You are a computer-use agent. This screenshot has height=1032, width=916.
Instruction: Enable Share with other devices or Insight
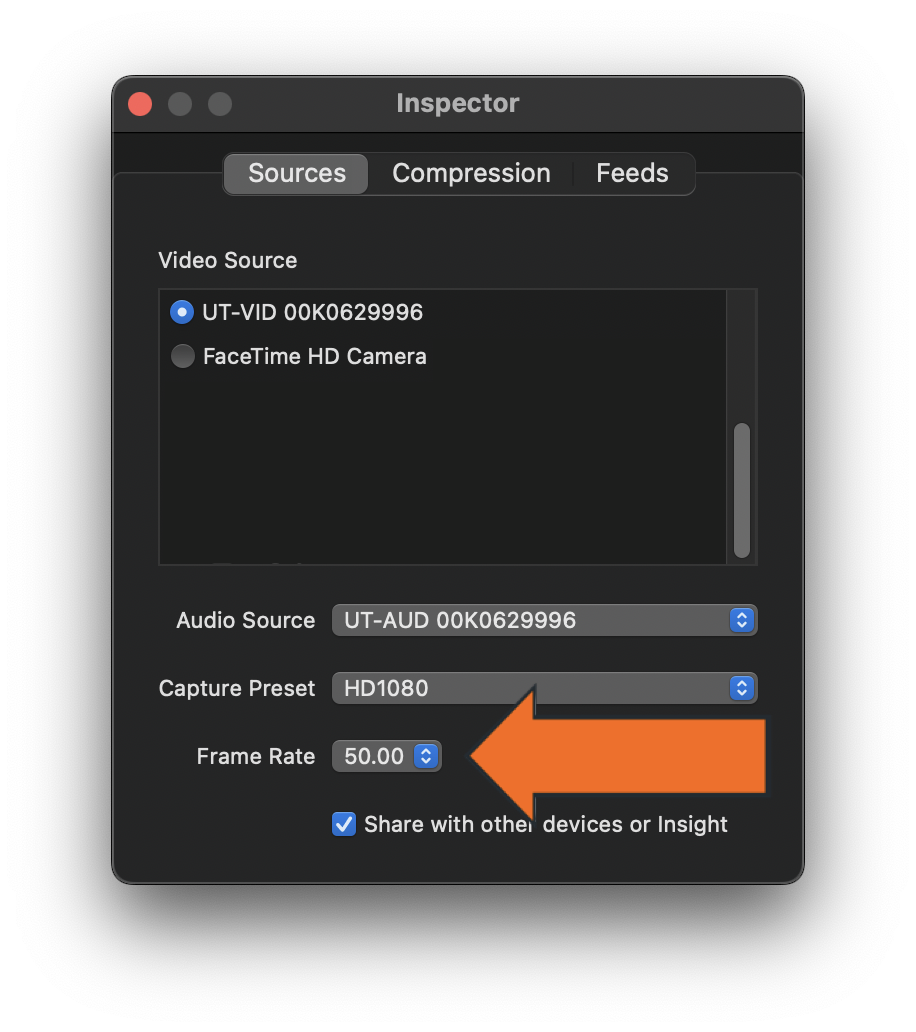[344, 824]
